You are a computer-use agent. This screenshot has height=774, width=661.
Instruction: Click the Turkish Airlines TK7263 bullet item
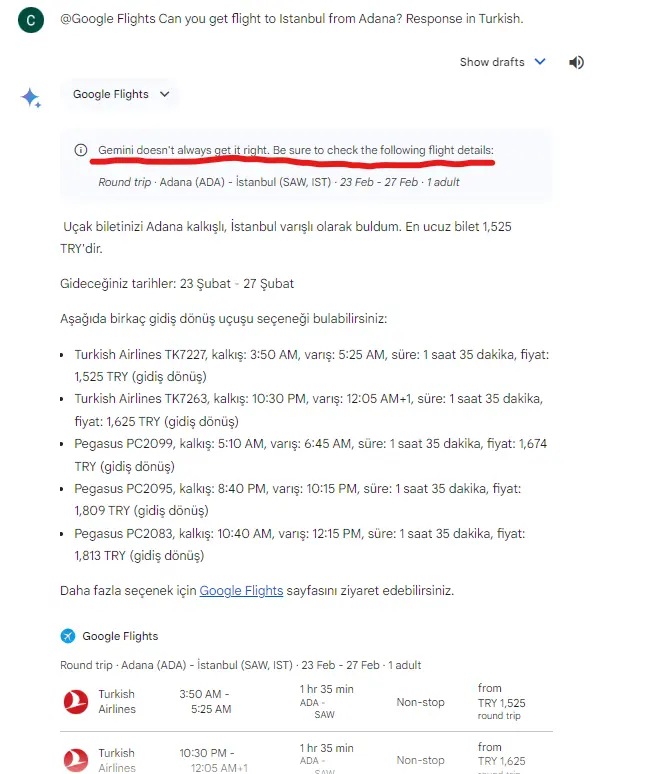pos(309,410)
